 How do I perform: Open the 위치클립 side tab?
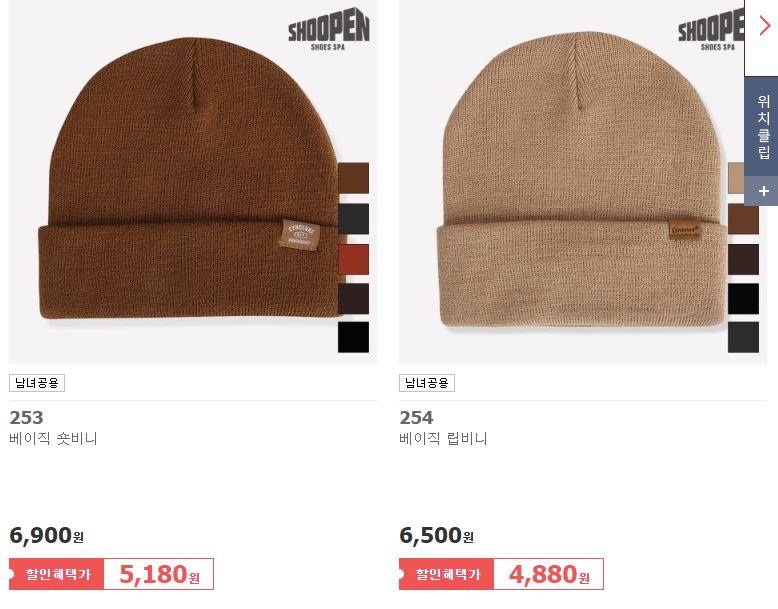tap(764, 126)
